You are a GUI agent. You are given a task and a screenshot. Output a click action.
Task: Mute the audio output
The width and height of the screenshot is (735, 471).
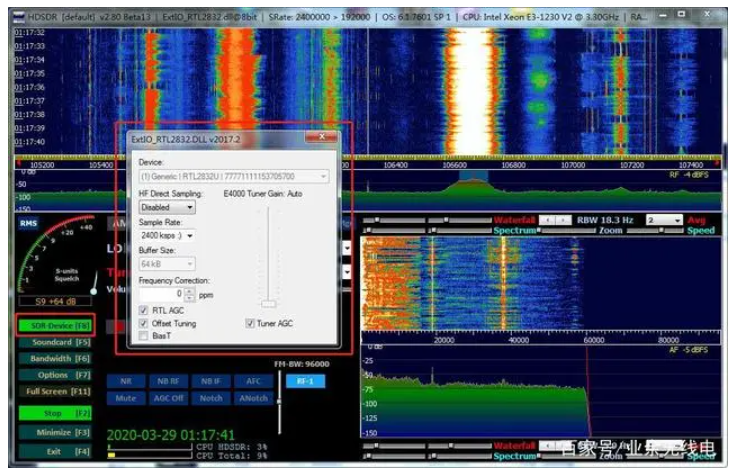pos(126,397)
